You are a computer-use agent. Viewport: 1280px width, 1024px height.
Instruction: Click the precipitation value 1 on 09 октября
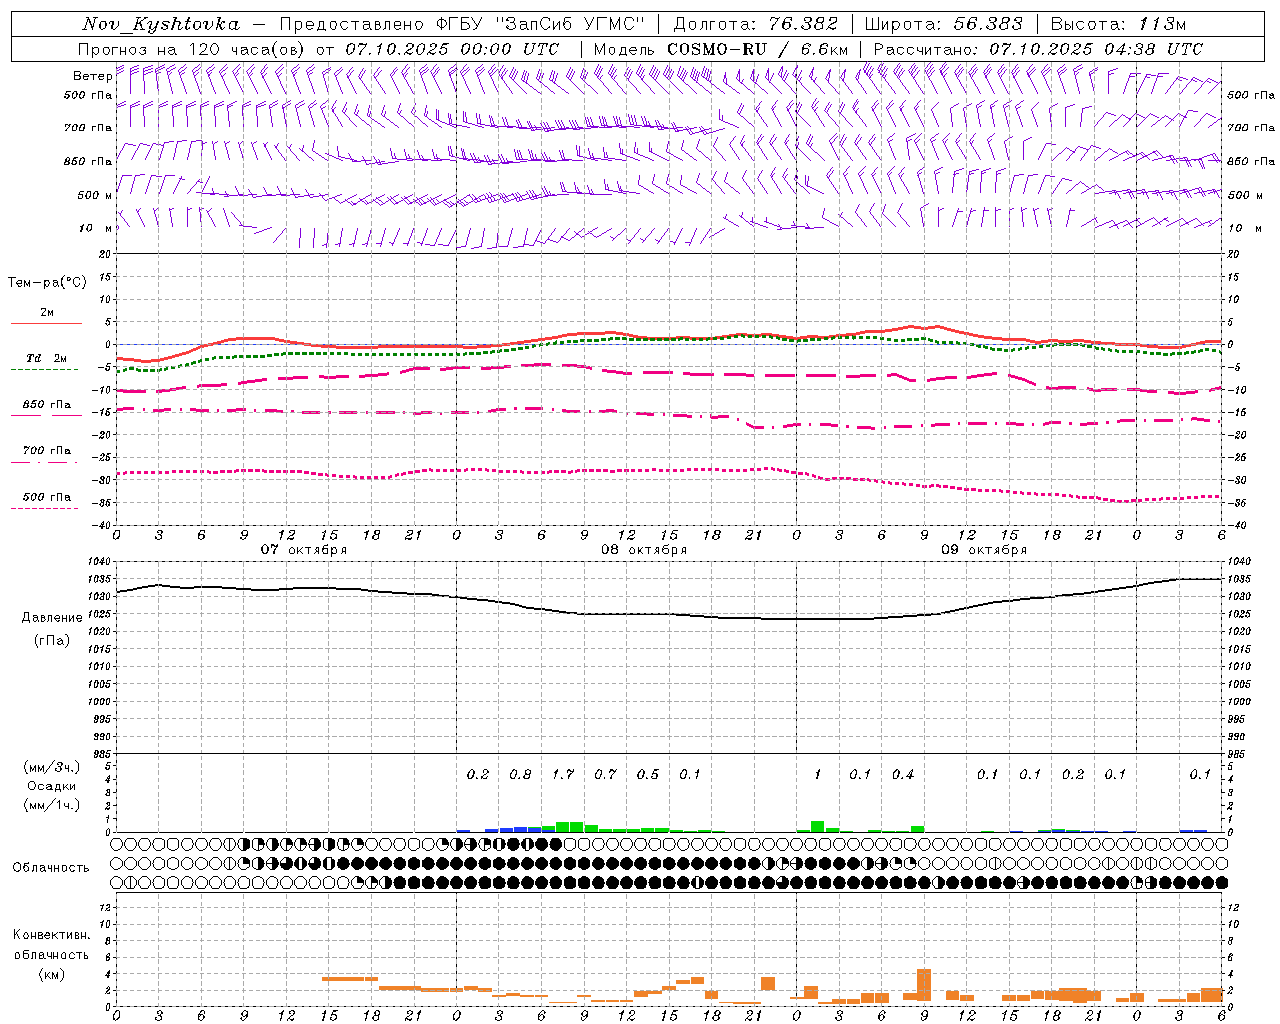817,774
